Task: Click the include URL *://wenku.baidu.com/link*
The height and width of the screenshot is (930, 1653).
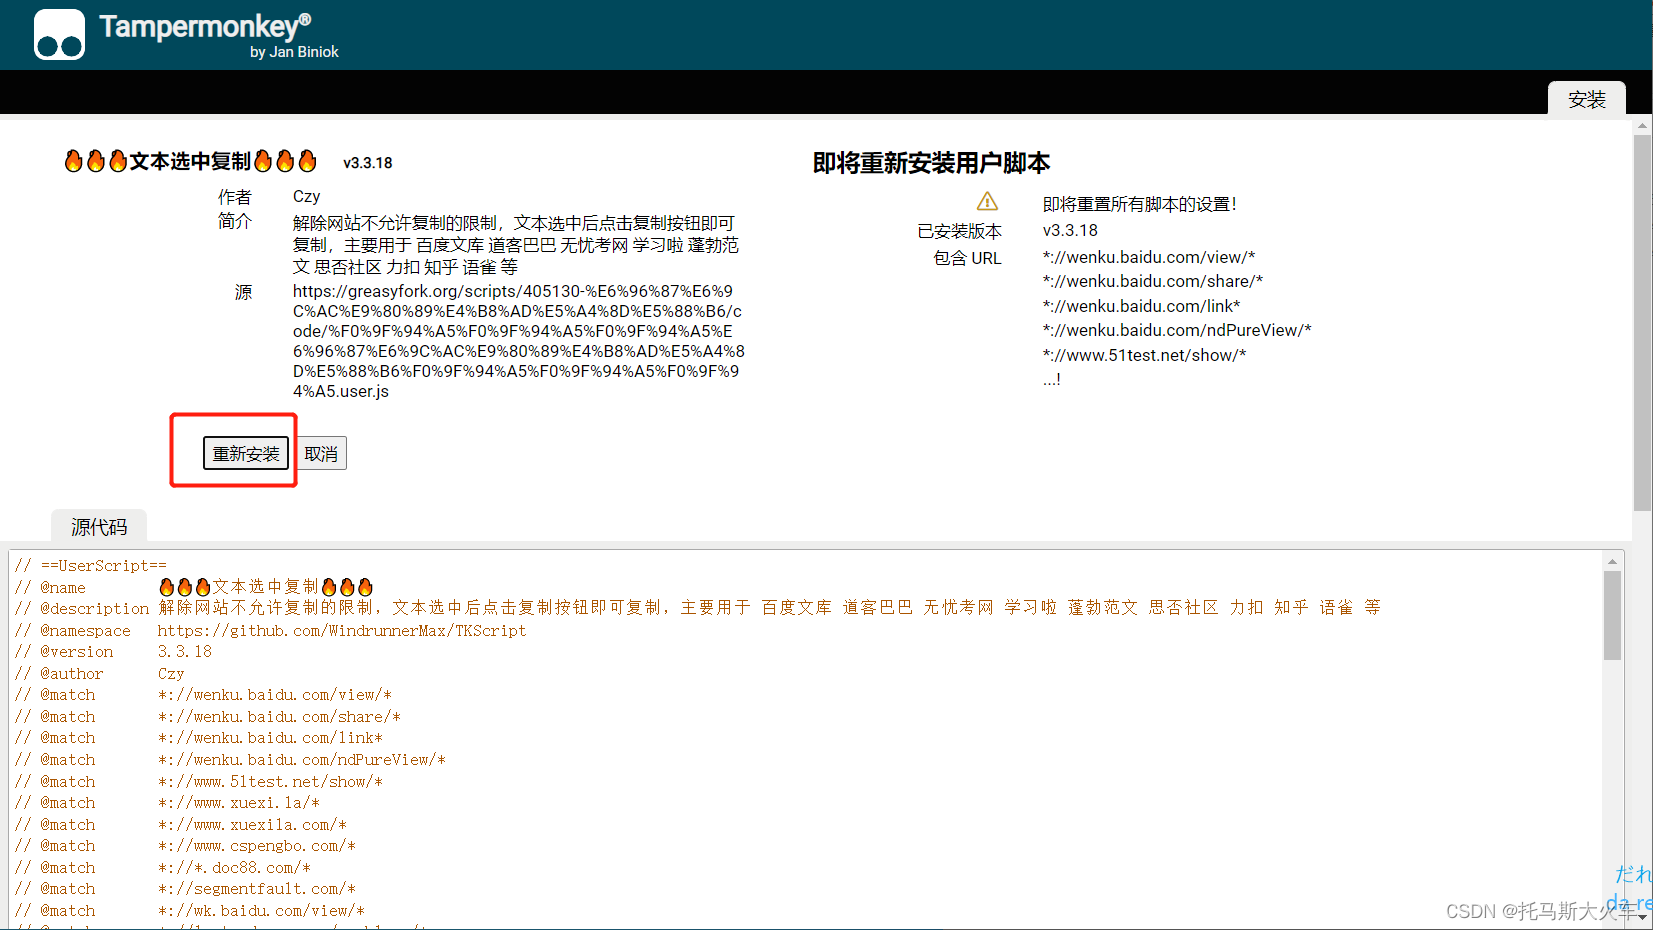Action: [x=1141, y=306]
